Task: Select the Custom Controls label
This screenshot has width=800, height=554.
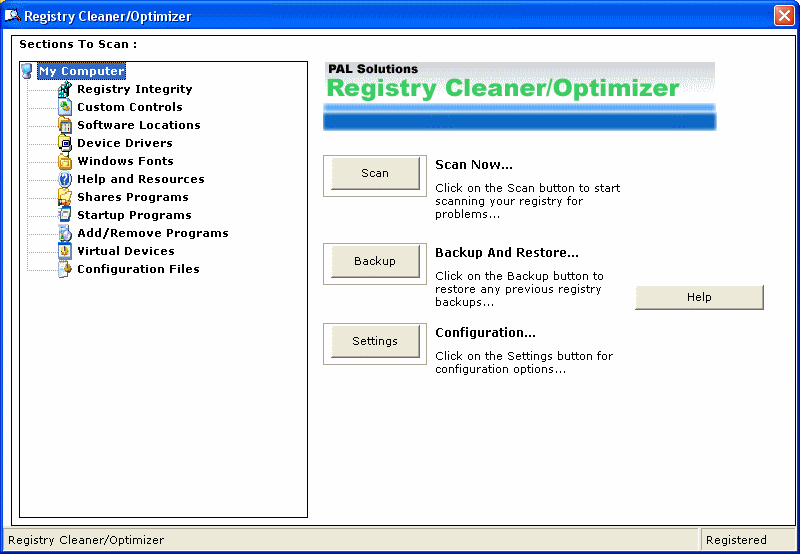Action: (x=130, y=107)
